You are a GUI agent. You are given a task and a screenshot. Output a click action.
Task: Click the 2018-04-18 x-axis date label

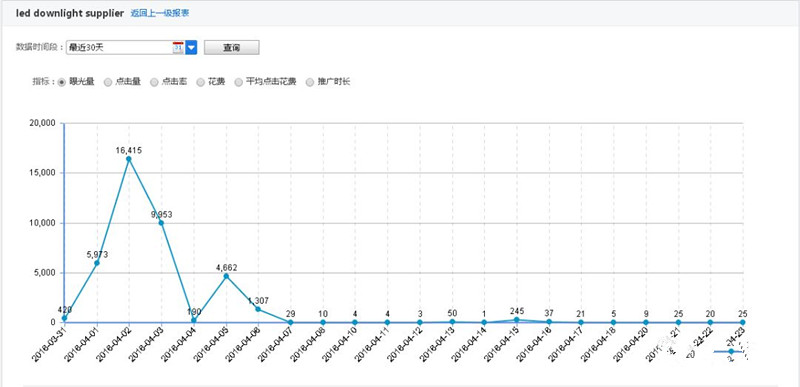click(x=597, y=344)
